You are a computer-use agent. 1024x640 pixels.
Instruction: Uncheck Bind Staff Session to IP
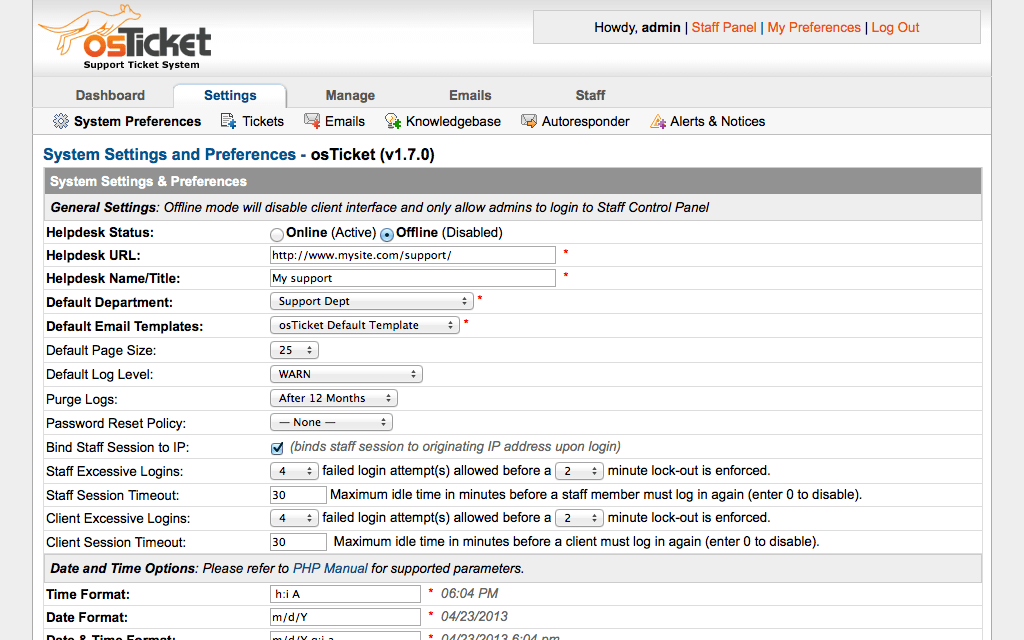click(278, 447)
